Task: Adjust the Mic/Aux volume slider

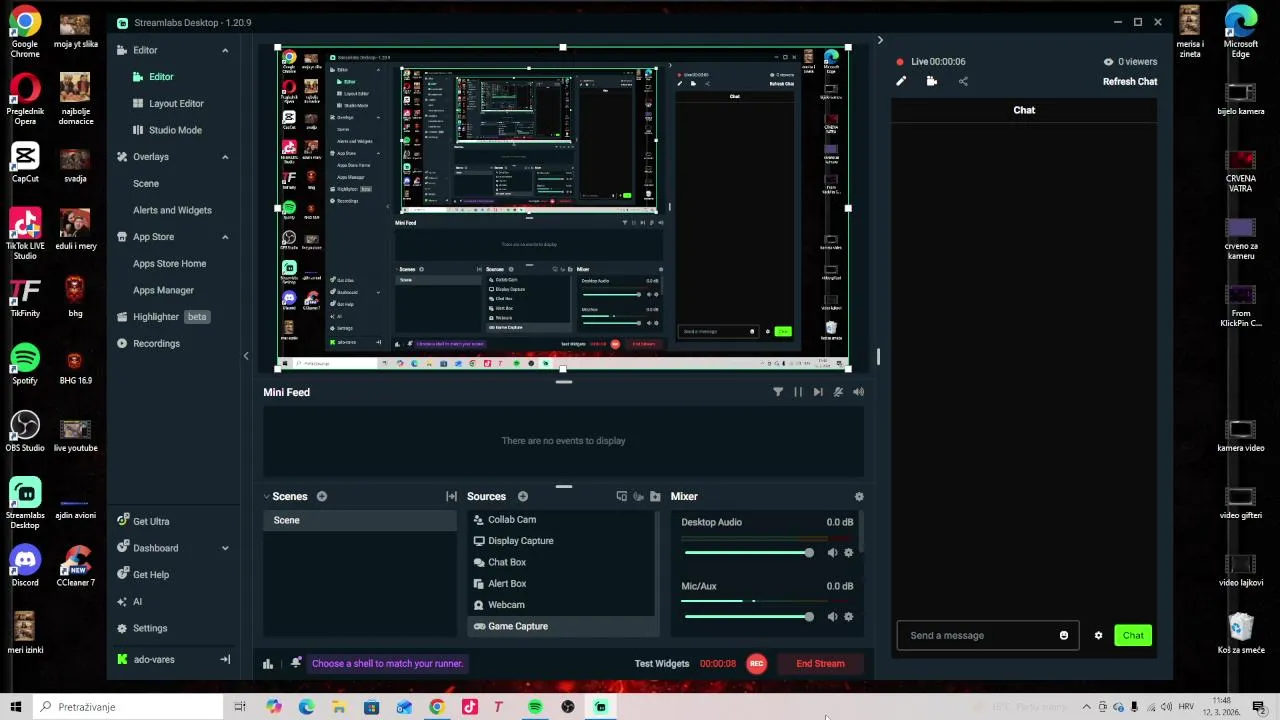Action: (748, 617)
